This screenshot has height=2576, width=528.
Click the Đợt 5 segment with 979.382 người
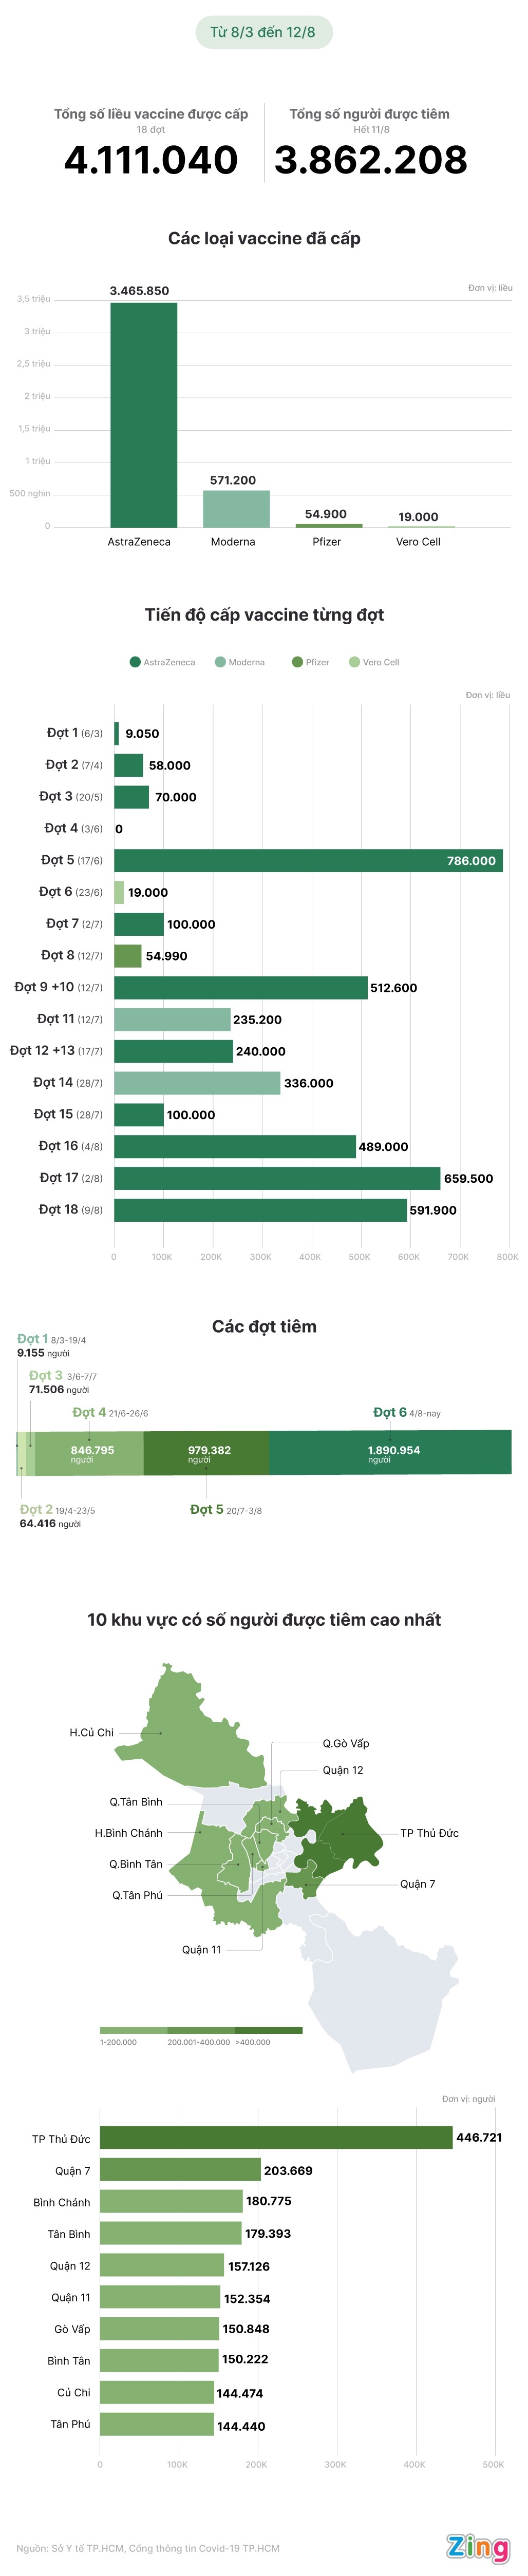click(206, 1453)
